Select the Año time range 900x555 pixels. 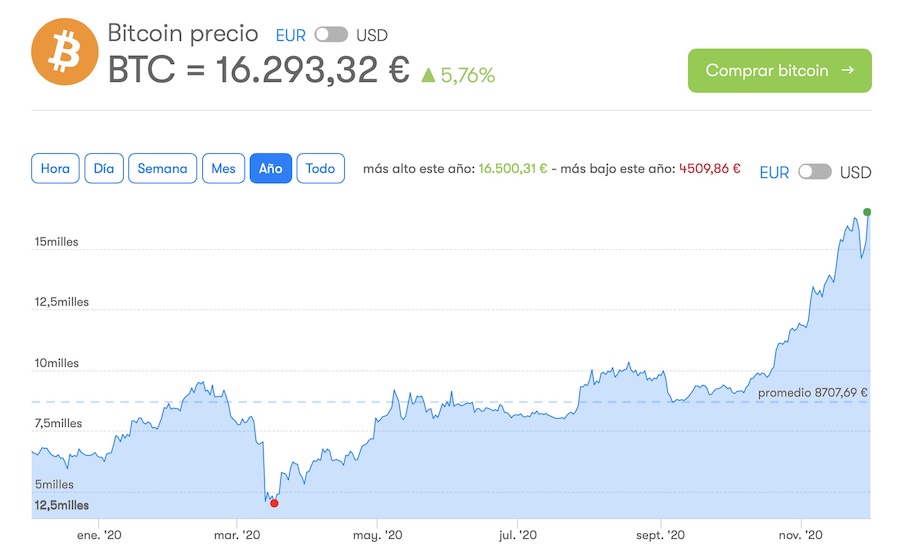tap(270, 168)
